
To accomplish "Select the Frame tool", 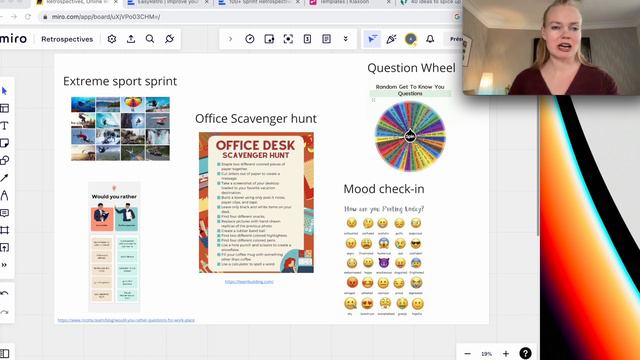I will coord(4,230).
